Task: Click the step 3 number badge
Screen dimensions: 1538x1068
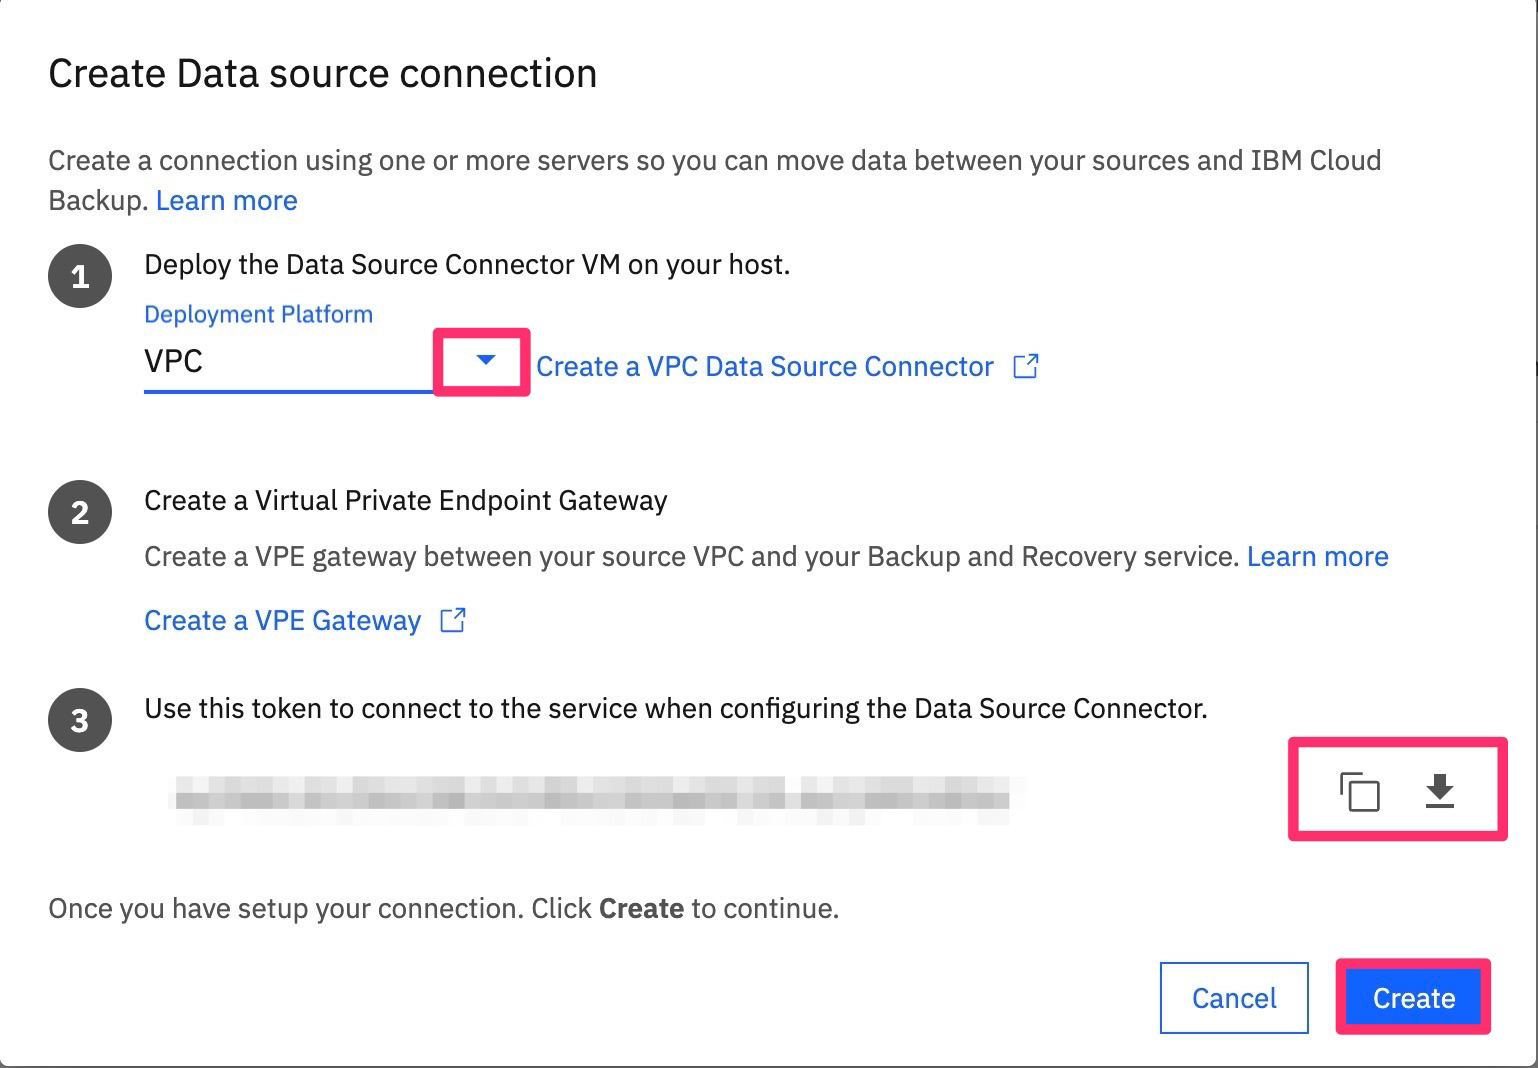Action: coord(80,720)
